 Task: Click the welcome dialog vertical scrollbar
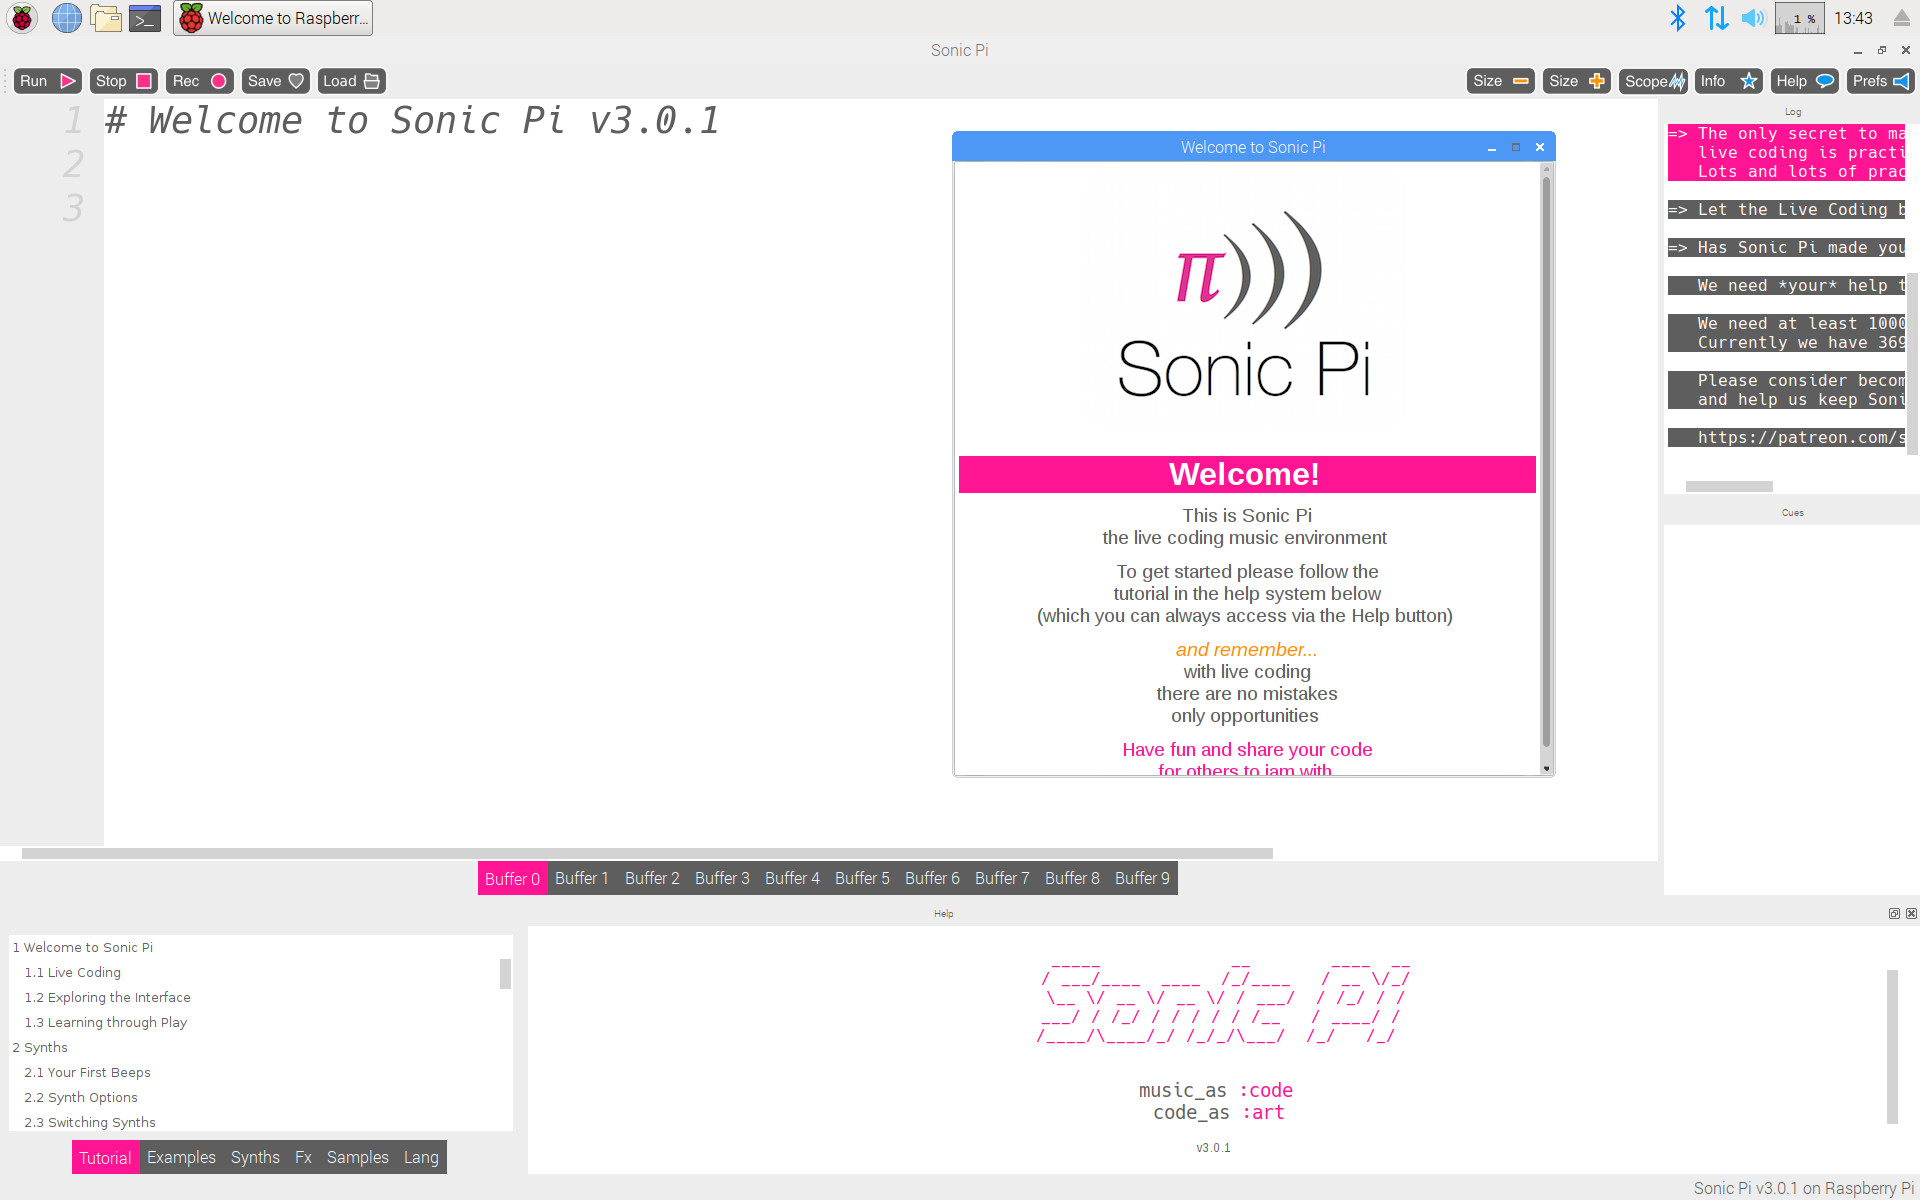click(x=1546, y=461)
